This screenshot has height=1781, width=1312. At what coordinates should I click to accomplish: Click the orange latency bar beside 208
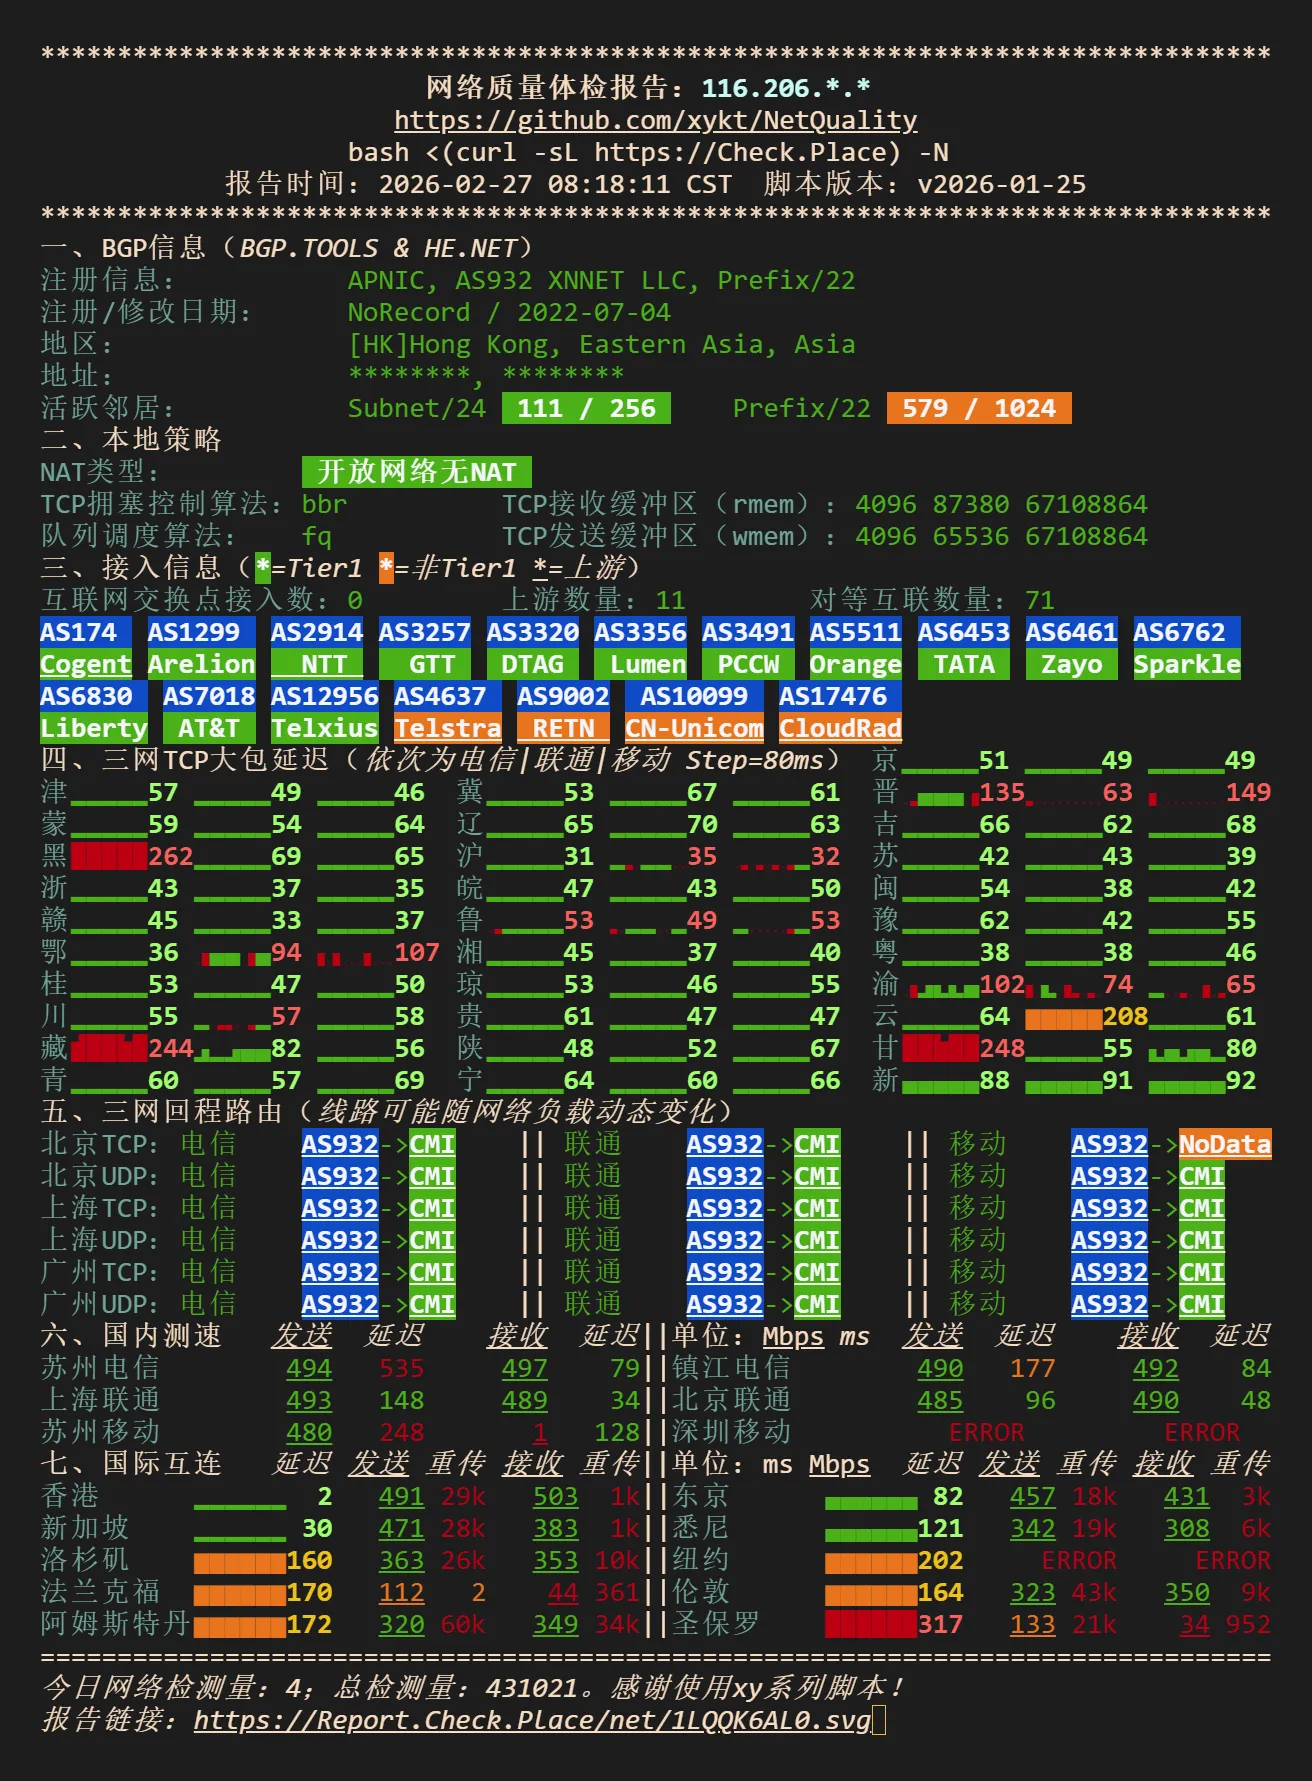click(x=1063, y=1018)
